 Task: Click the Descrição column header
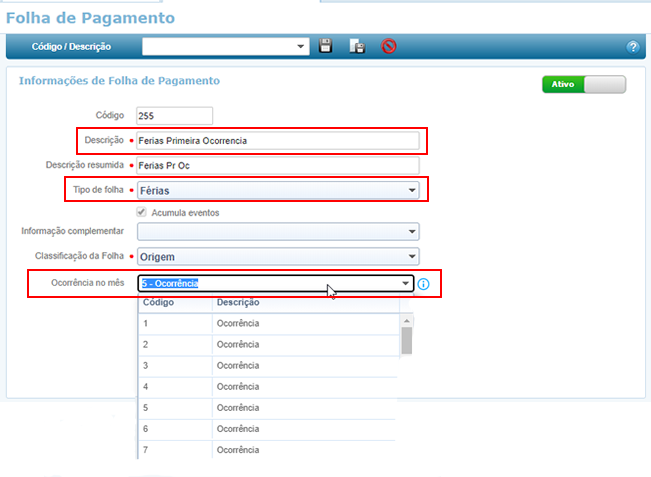click(x=237, y=302)
